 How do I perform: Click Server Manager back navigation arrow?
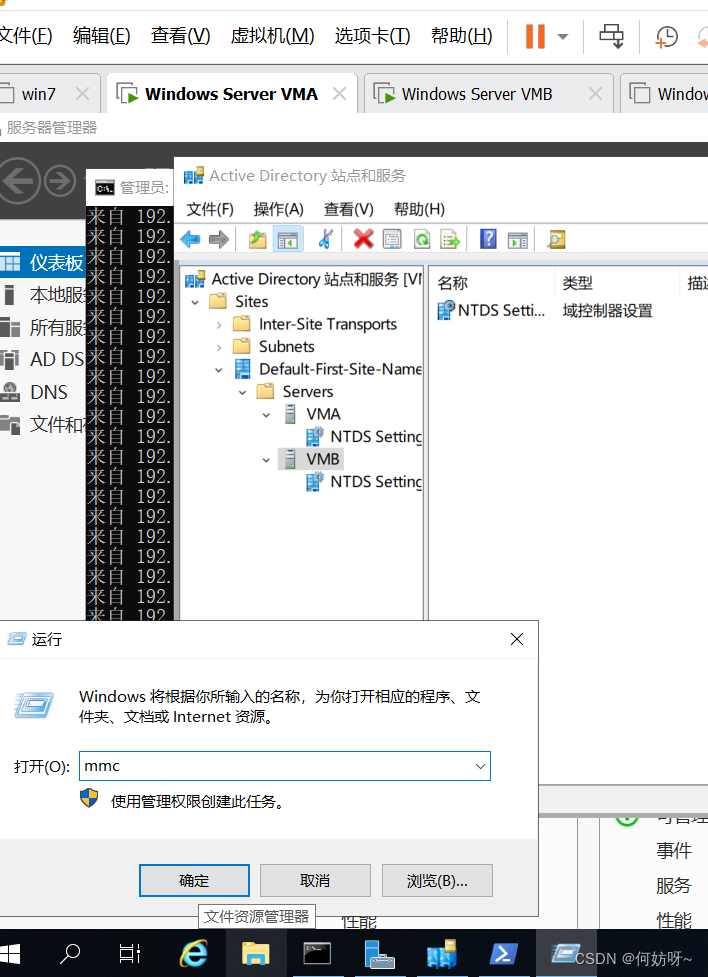click(19, 181)
